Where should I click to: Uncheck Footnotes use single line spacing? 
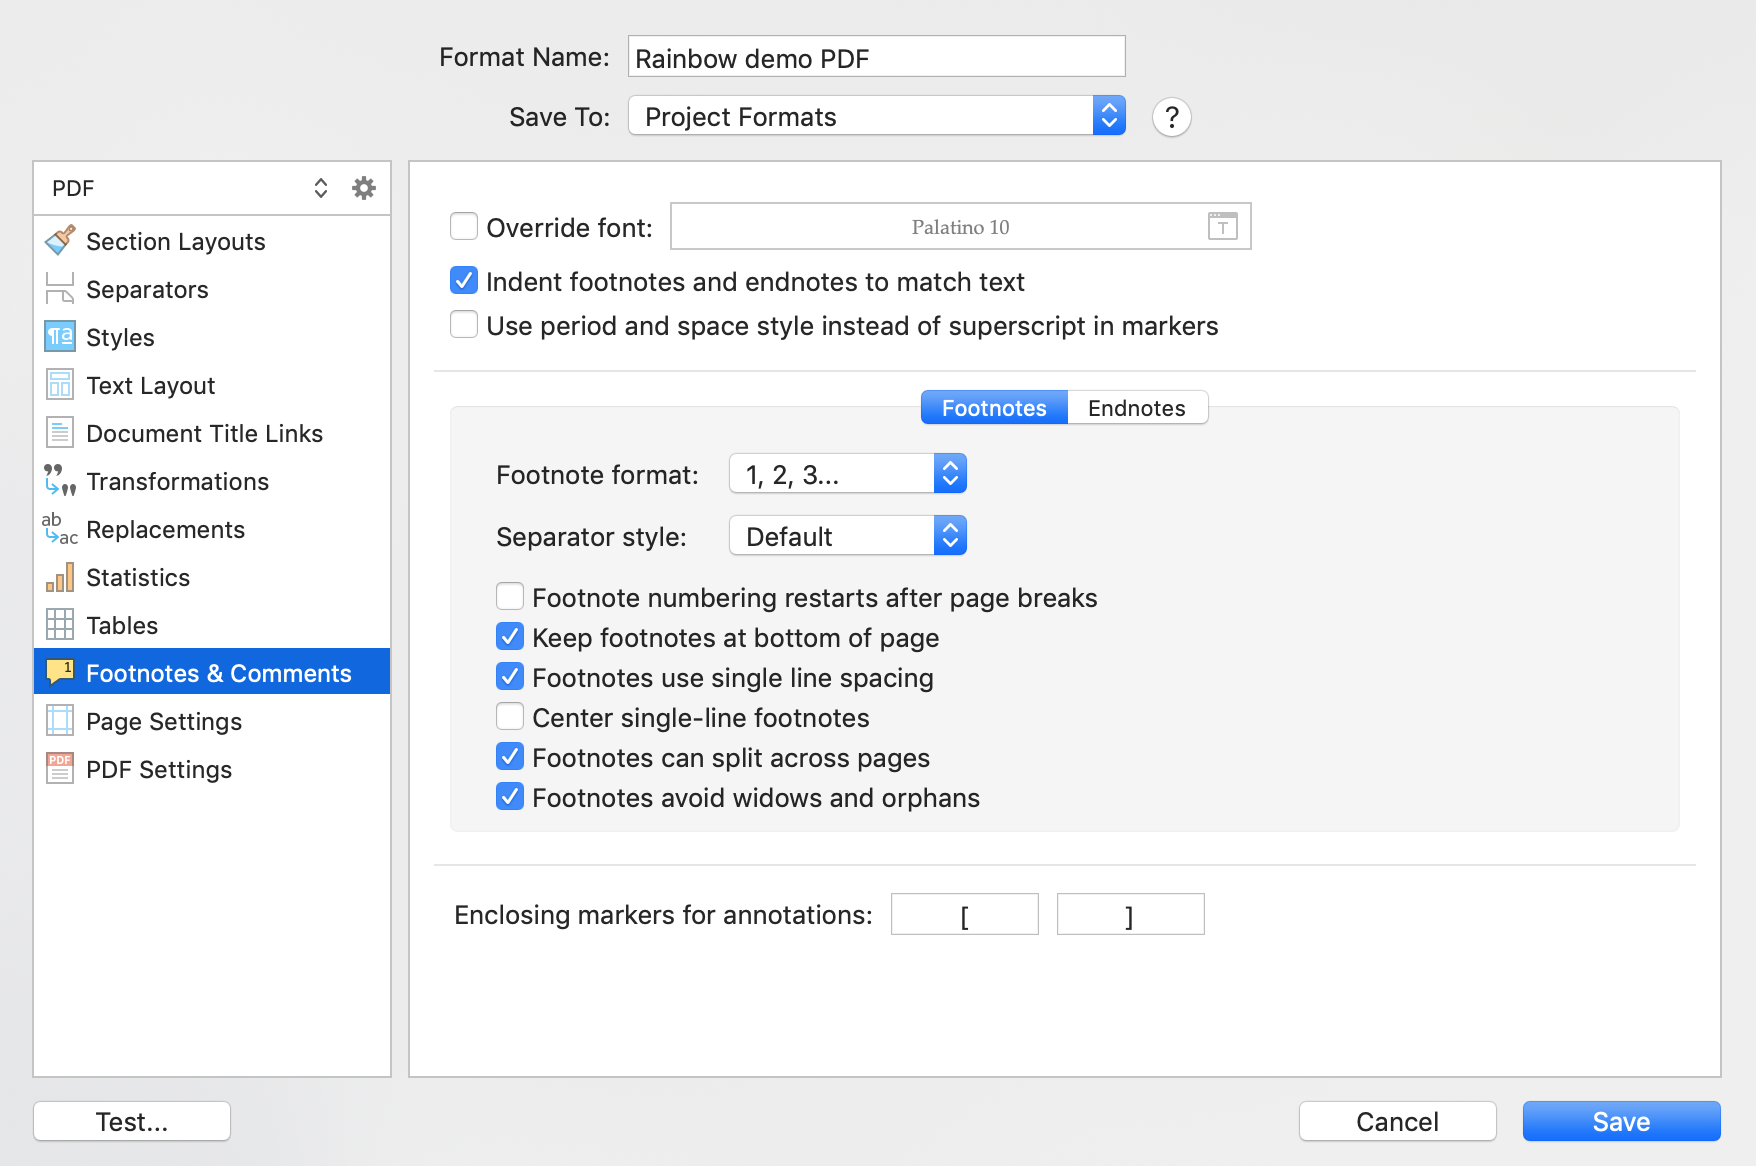(510, 677)
